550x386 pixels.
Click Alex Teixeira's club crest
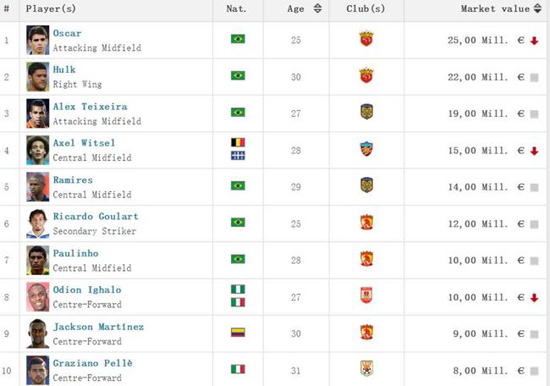(367, 112)
